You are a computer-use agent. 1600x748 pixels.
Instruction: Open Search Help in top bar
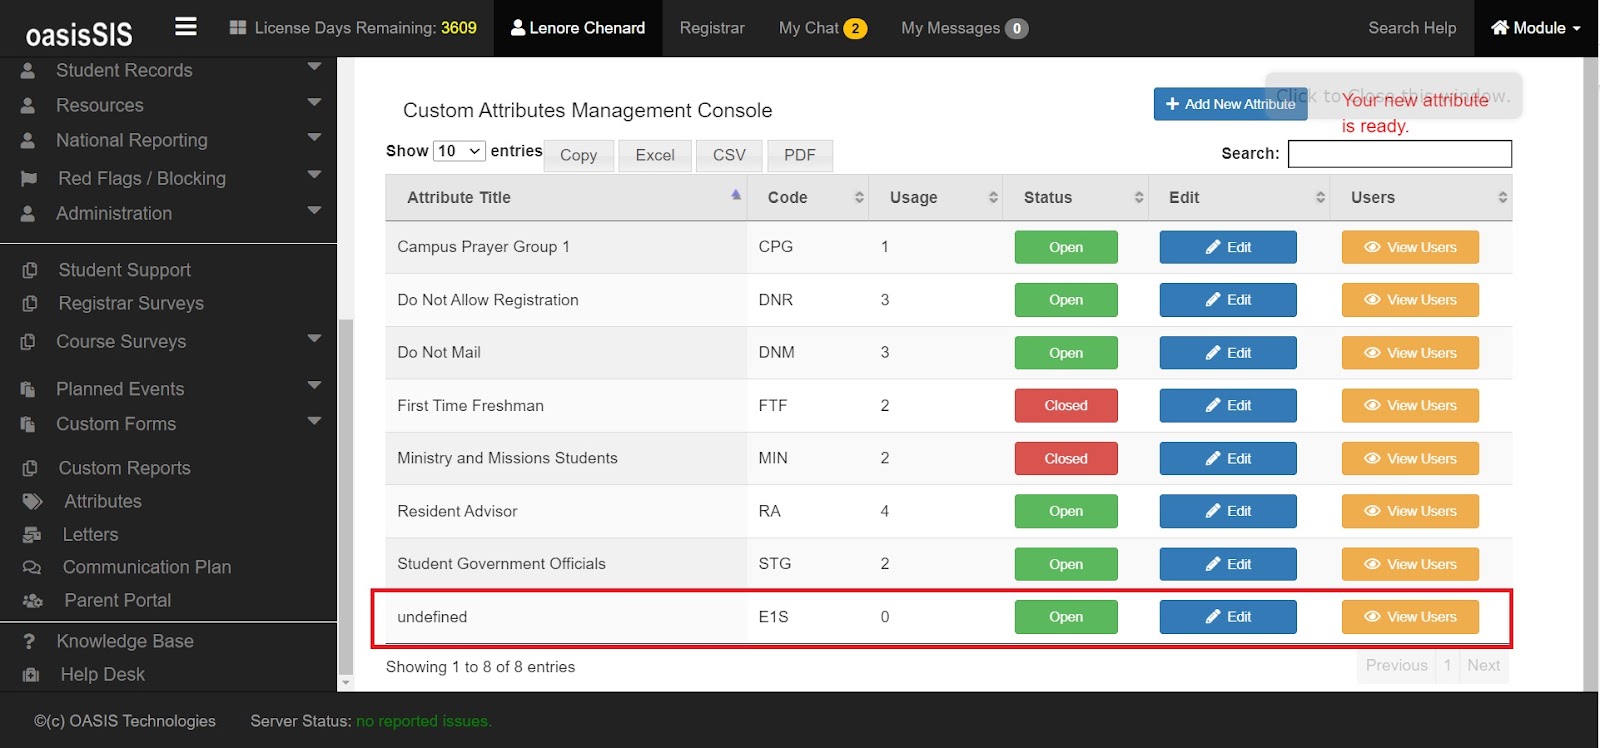click(1412, 28)
